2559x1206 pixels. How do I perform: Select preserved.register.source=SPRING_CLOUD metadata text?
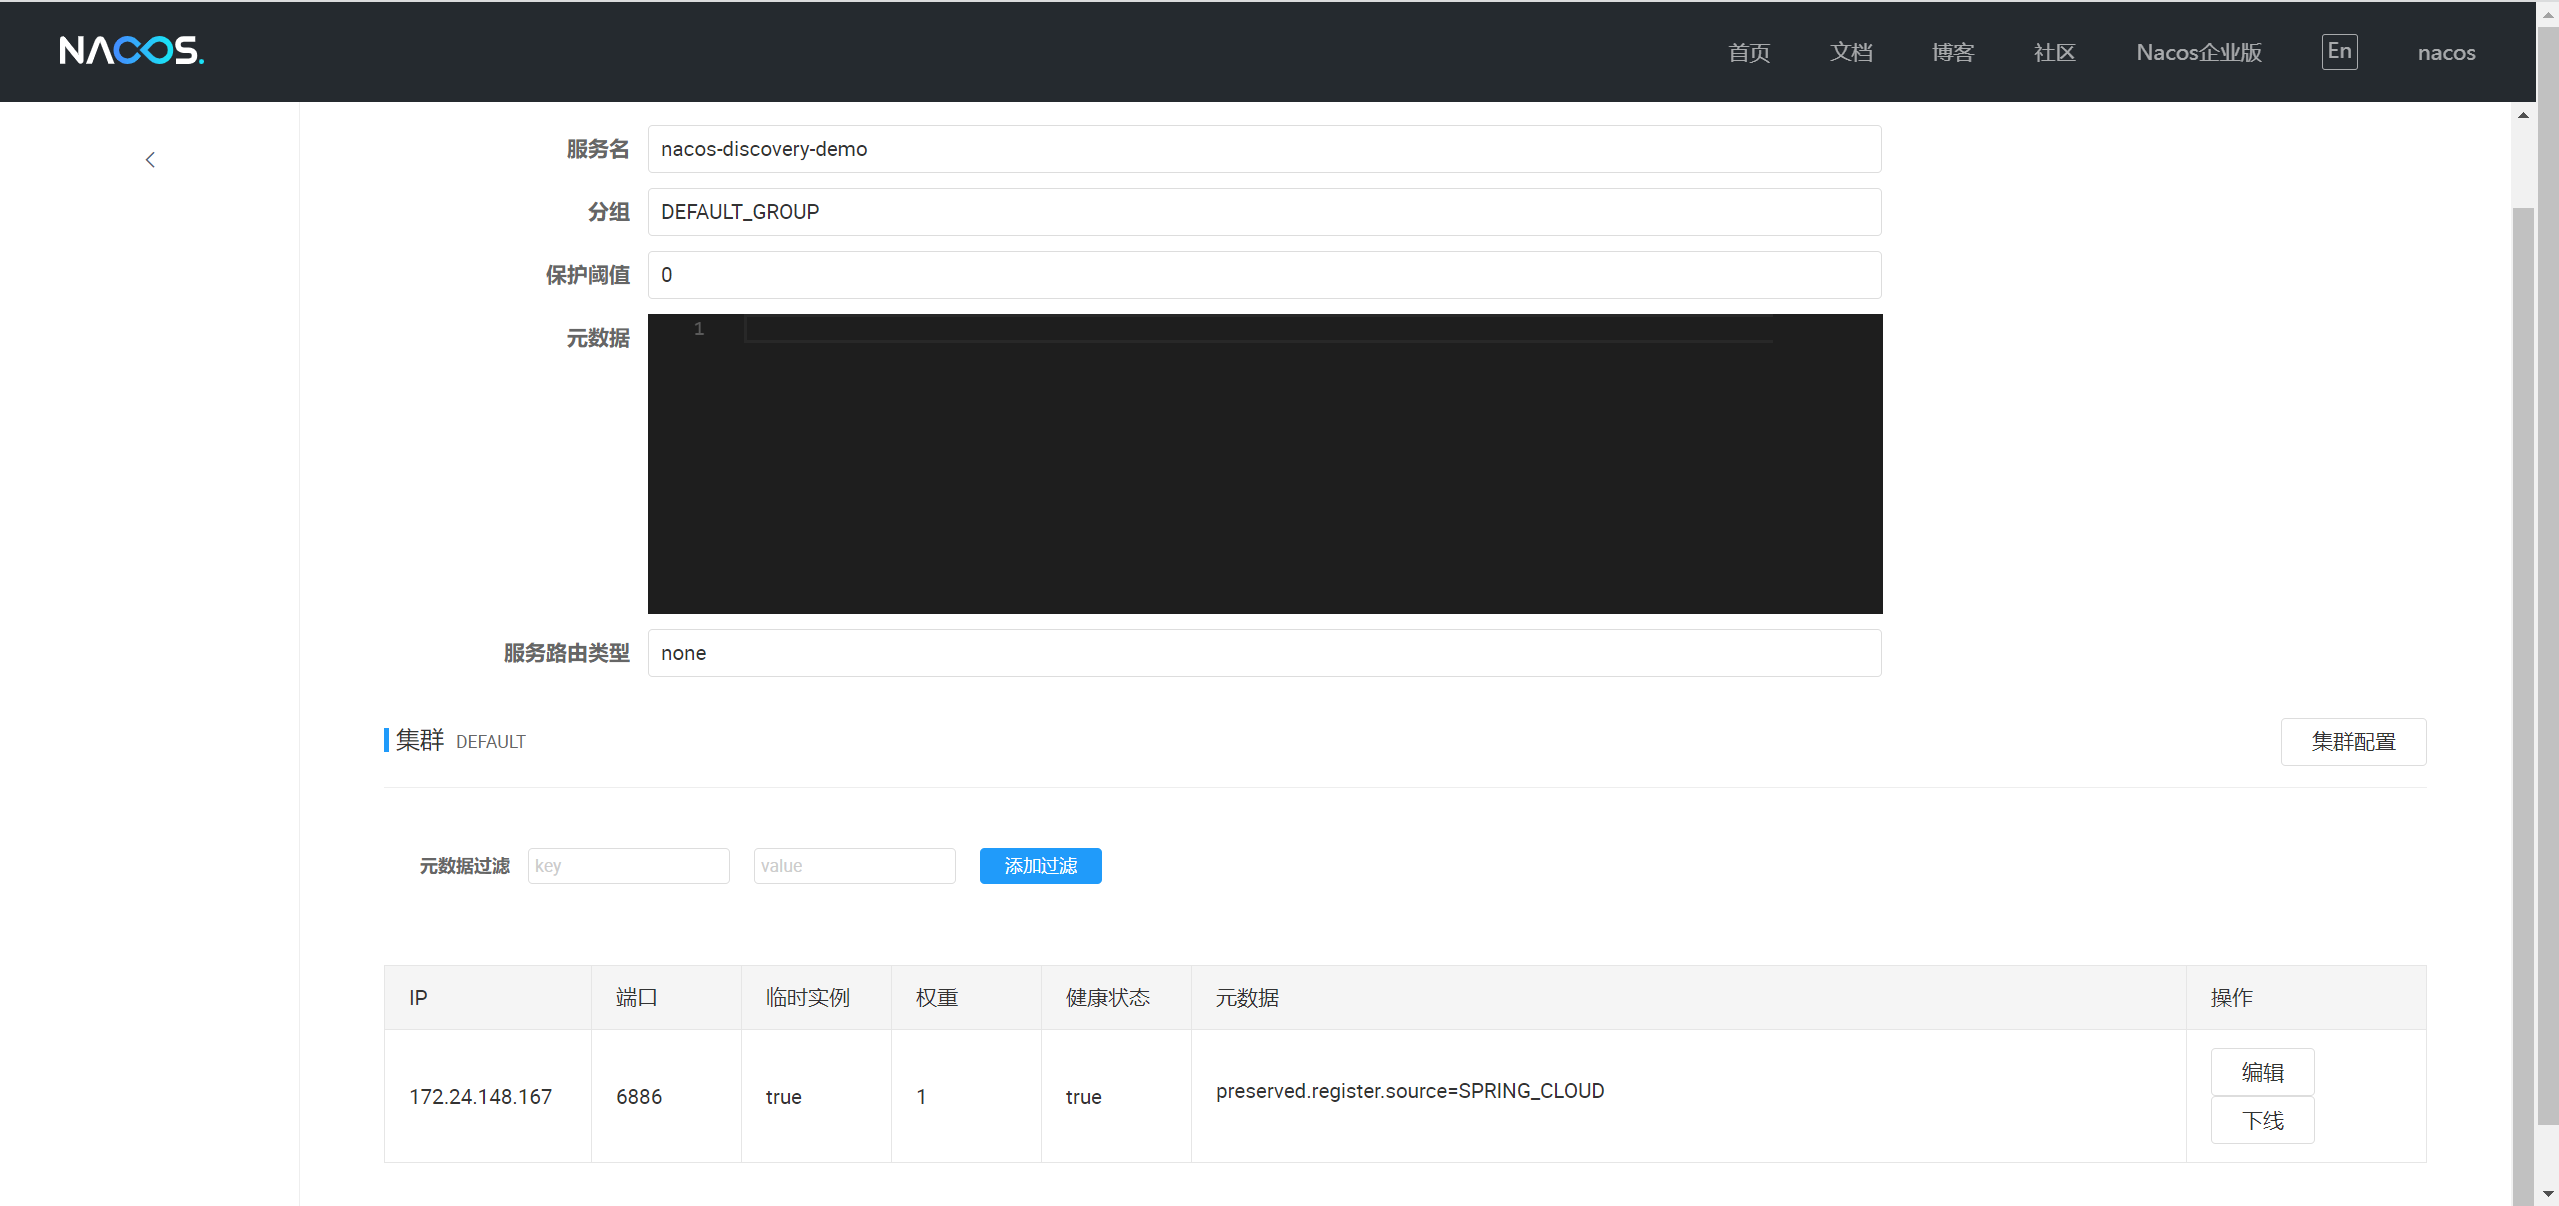pos(1410,1091)
